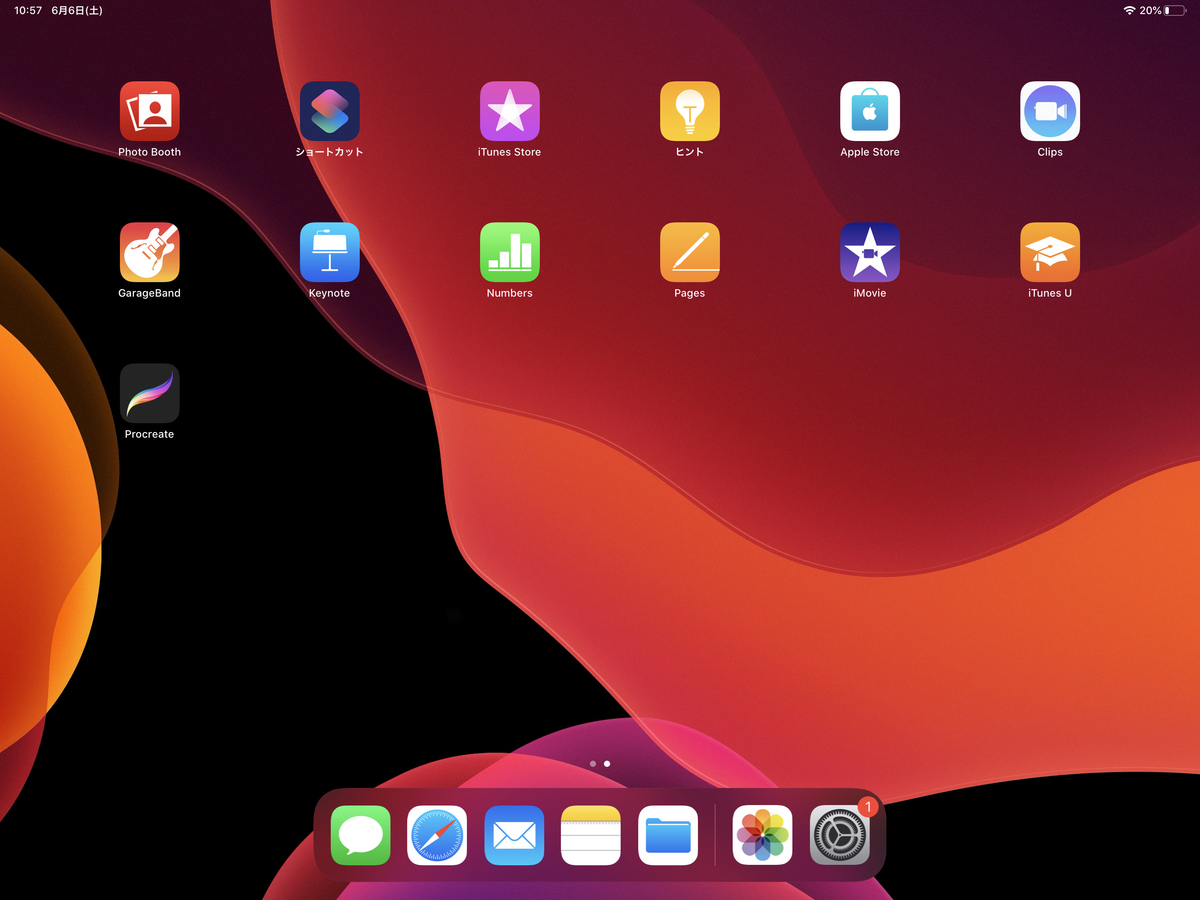Open Mail in the dock
Image resolution: width=1200 pixels, height=900 pixels.
[x=514, y=835]
